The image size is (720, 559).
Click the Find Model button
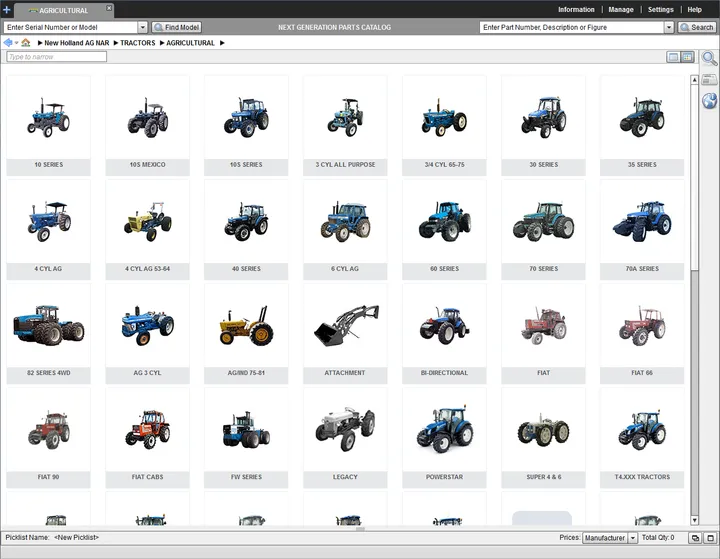click(x=177, y=27)
